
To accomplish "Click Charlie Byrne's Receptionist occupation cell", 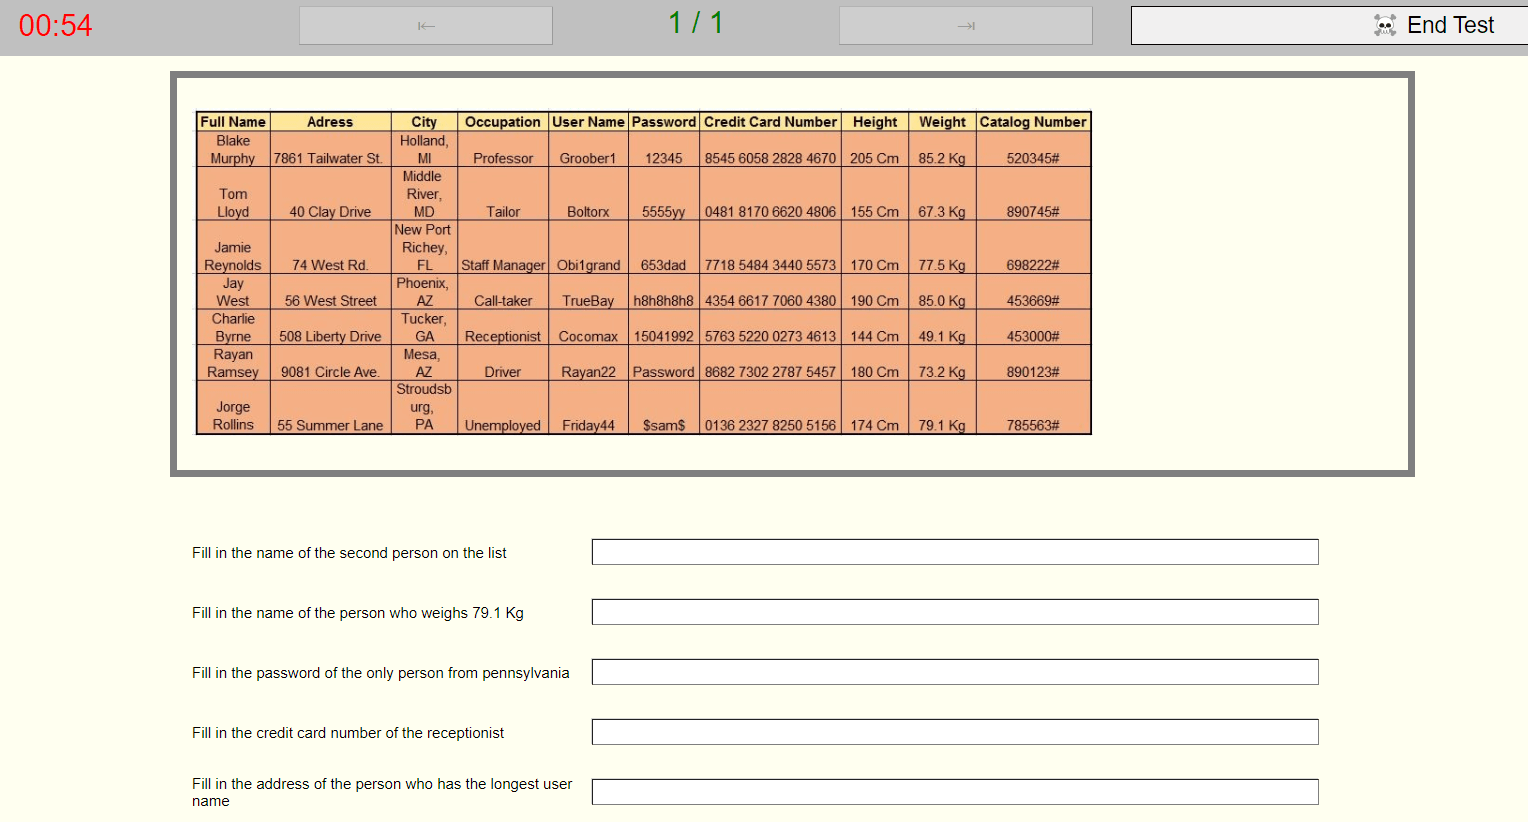I will click(502, 336).
